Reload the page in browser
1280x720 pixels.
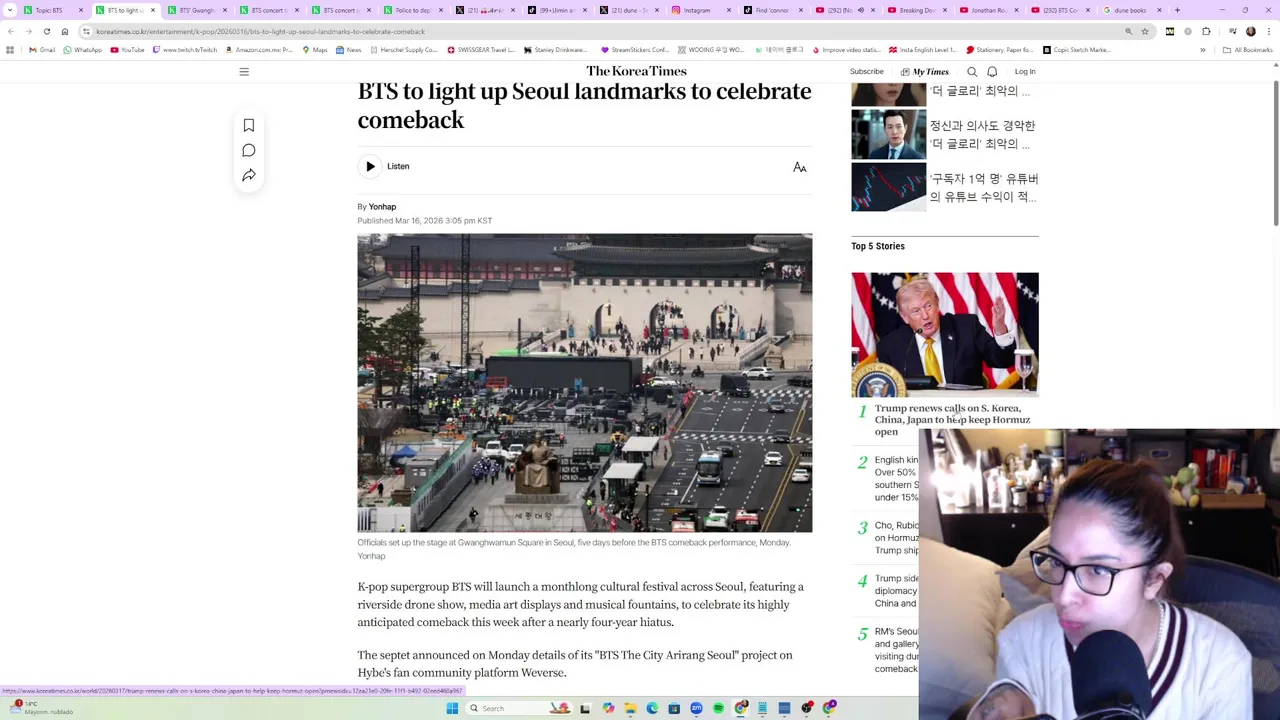coord(46,31)
